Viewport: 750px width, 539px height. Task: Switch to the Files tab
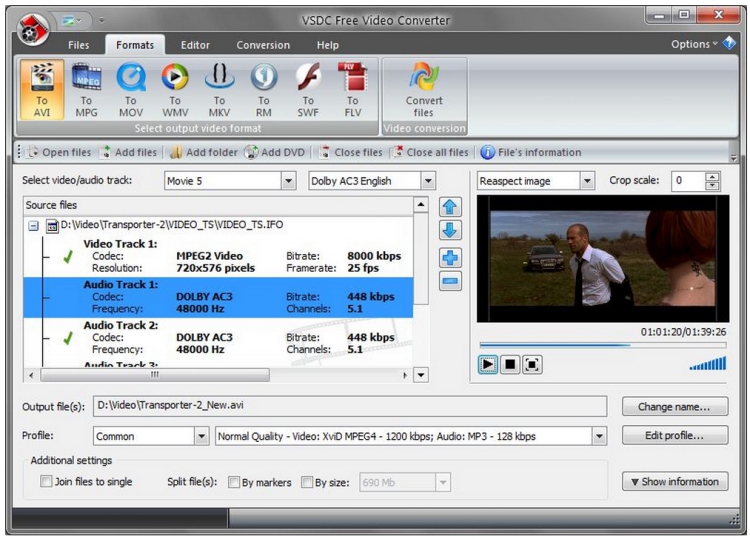click(78, 45)
